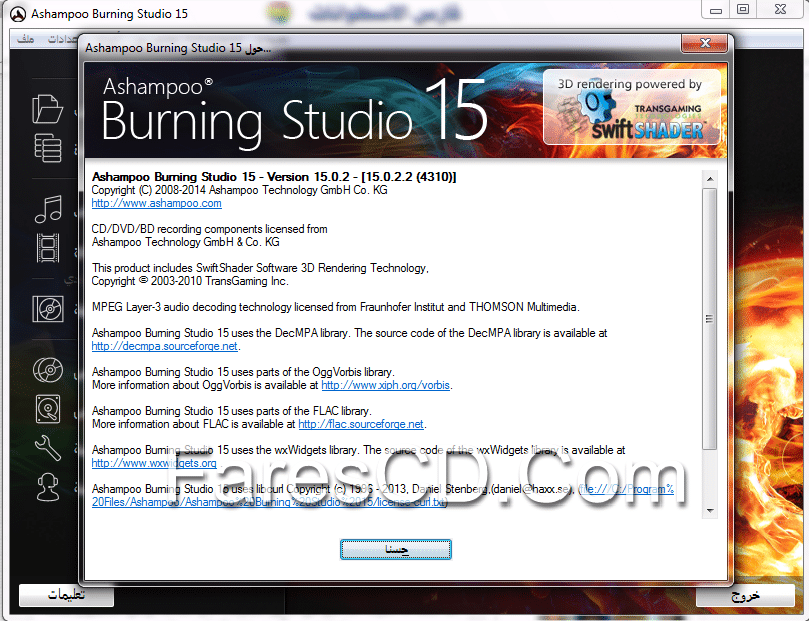809x621 pixels.
Task: Open the Music notes icon in sidebar
Action: (x=48, y=209)
